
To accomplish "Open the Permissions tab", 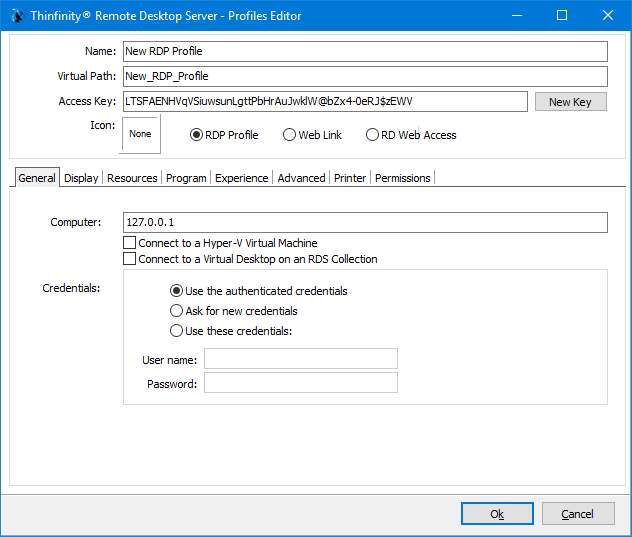I will click(403, 178).
